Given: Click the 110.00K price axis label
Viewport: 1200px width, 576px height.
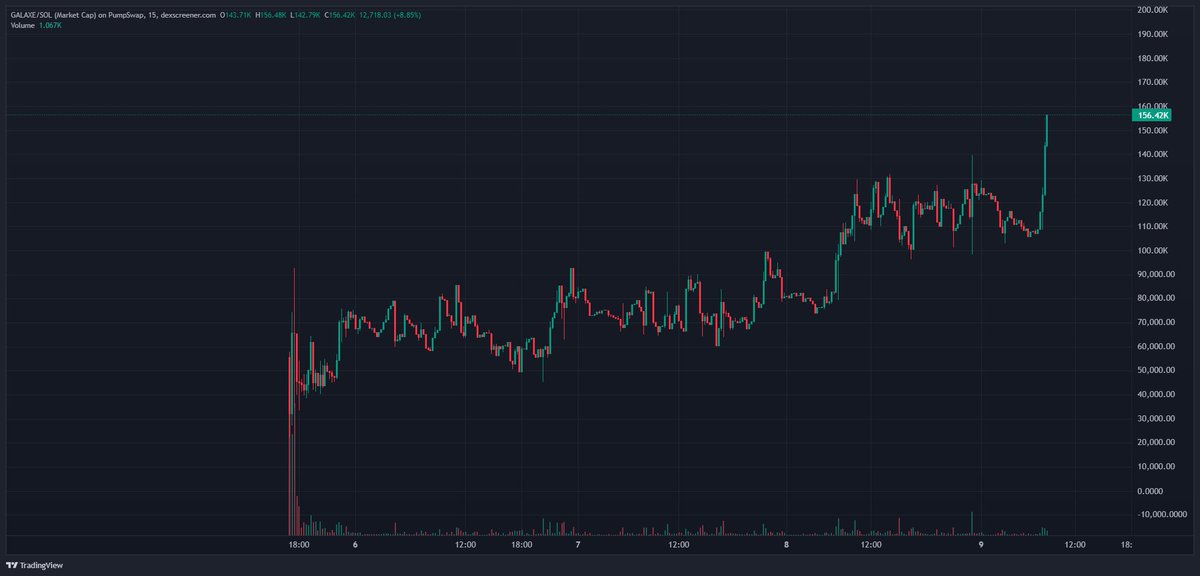Looking at the screenshot, I should (x=1153, y=226).
